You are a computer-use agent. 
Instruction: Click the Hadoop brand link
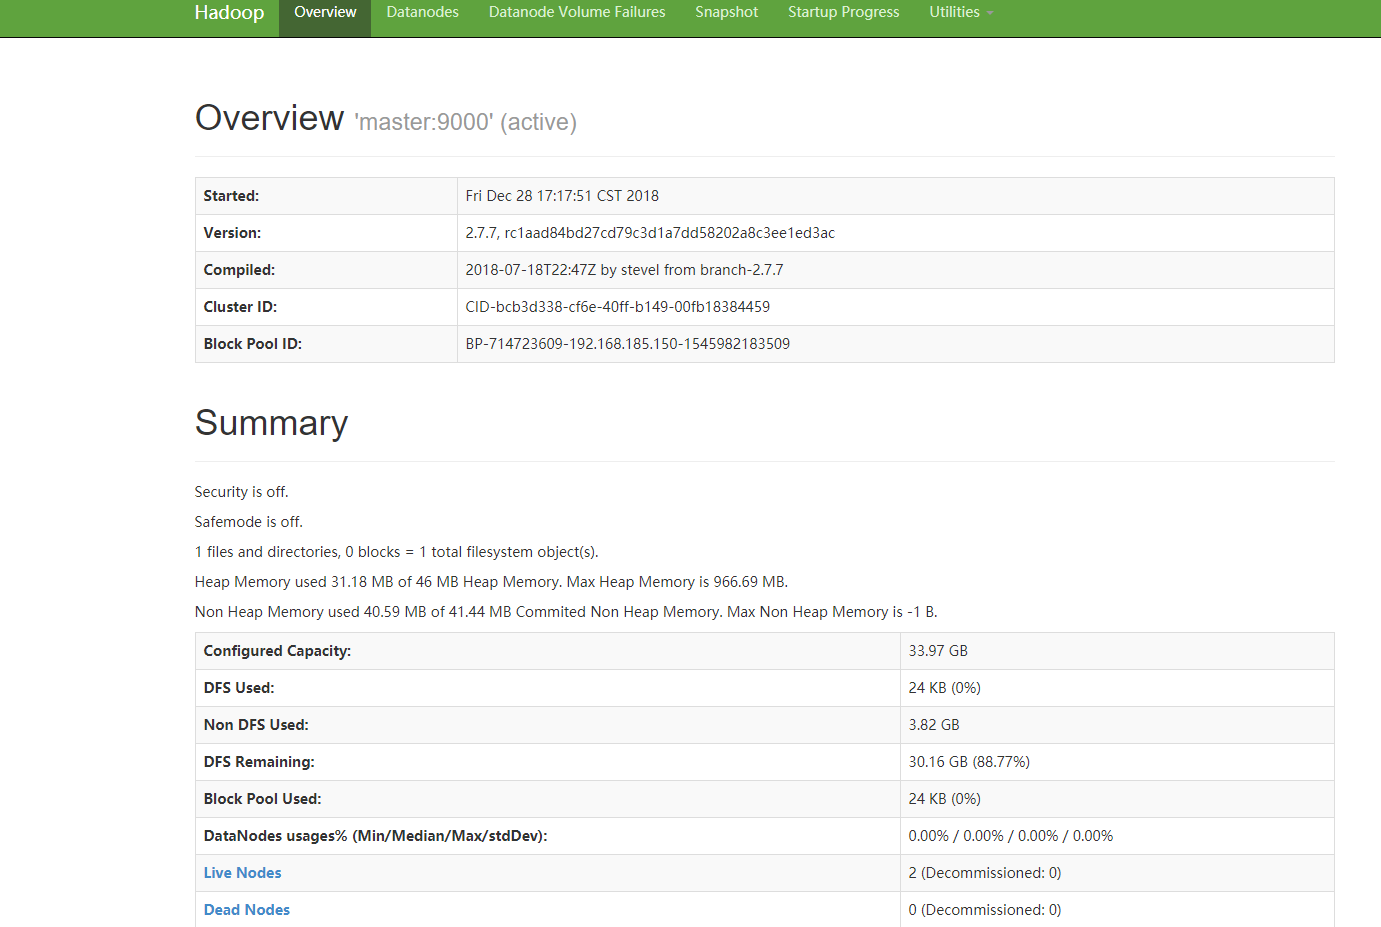coord(229,13)
